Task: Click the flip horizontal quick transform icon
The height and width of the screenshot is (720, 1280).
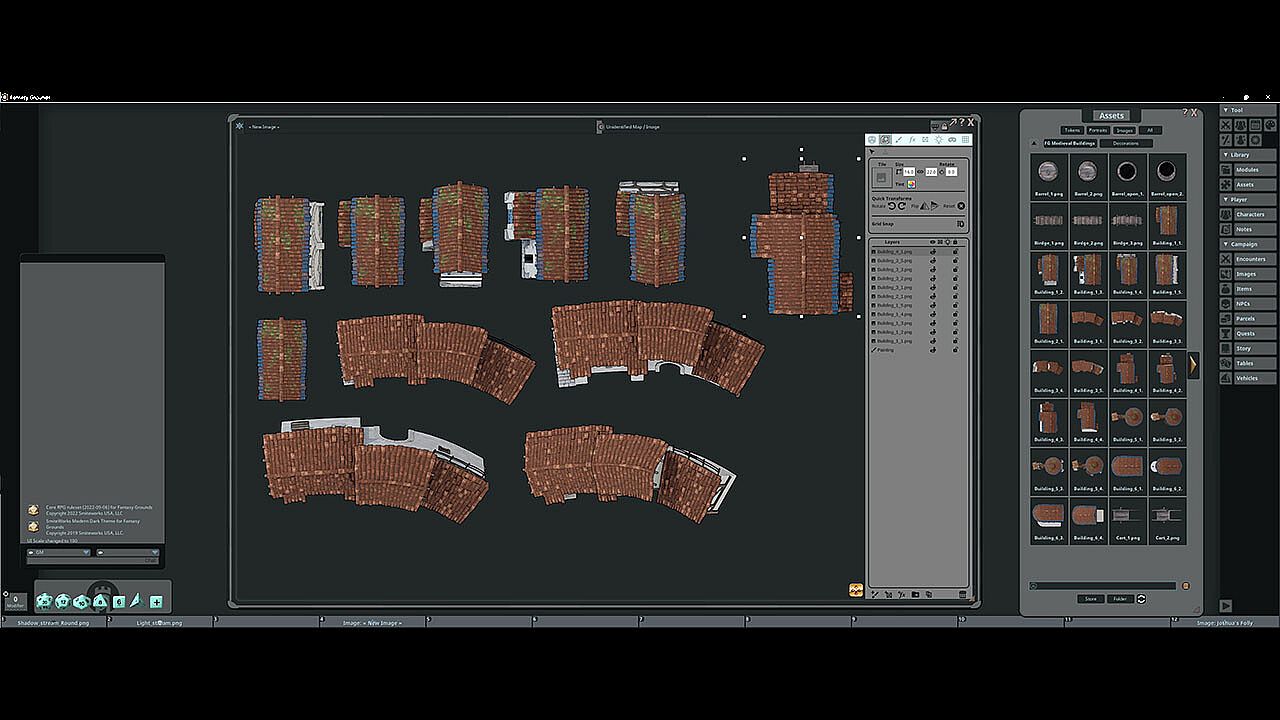Action: tap(924, 206)
